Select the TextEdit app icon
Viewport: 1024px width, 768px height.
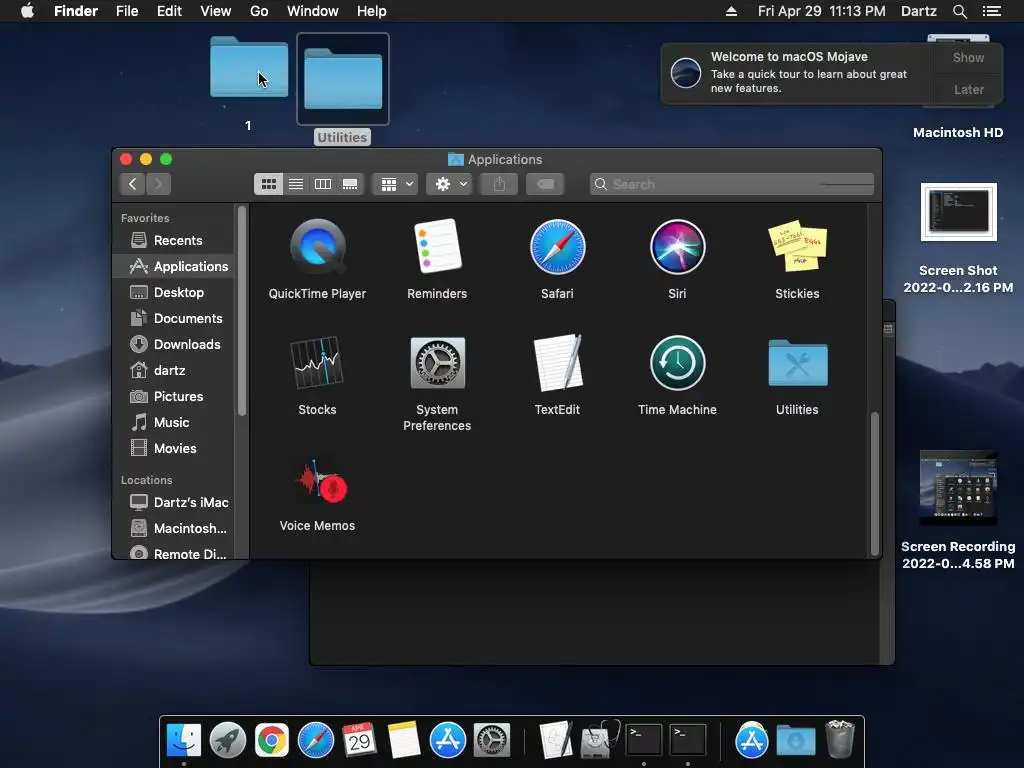point(557,362)
